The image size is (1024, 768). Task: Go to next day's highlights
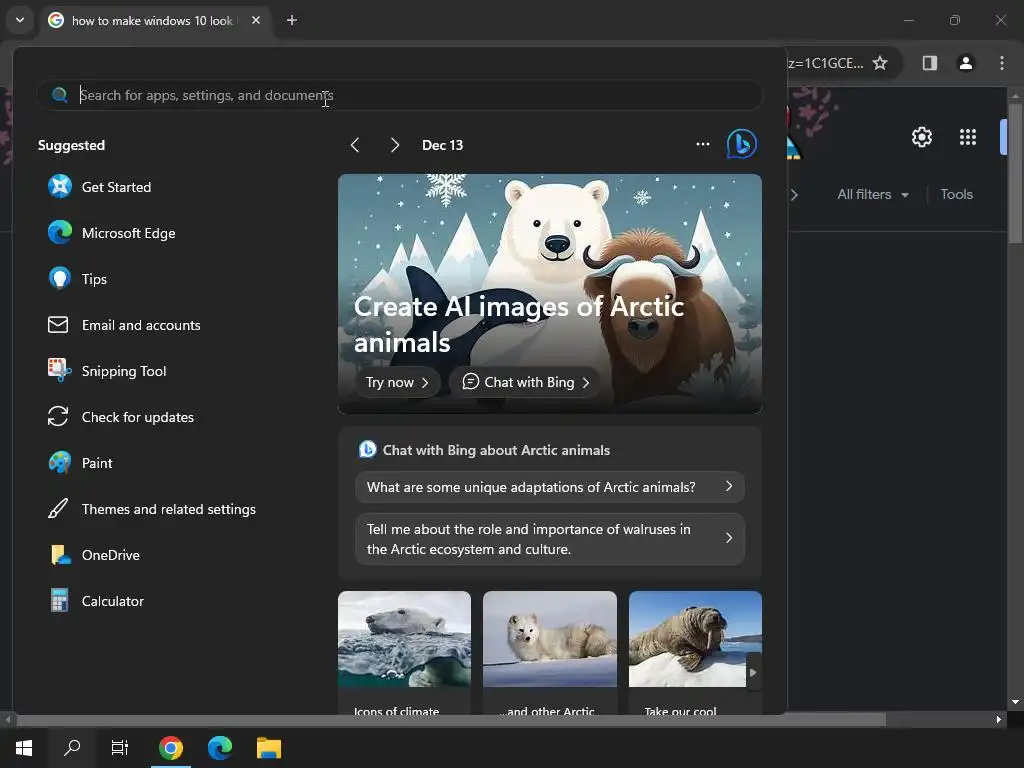click(x=394, y=145)
